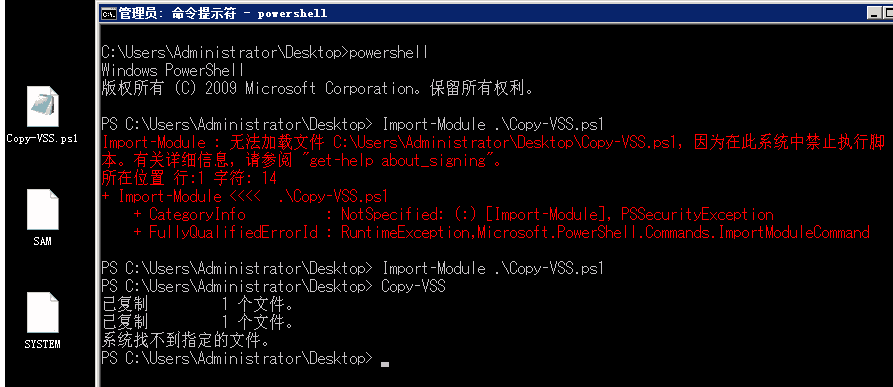This screenshot has height=387, width=893.
Task: Click the SYSTEM filename label under icon
Action: tap(42, 344)
